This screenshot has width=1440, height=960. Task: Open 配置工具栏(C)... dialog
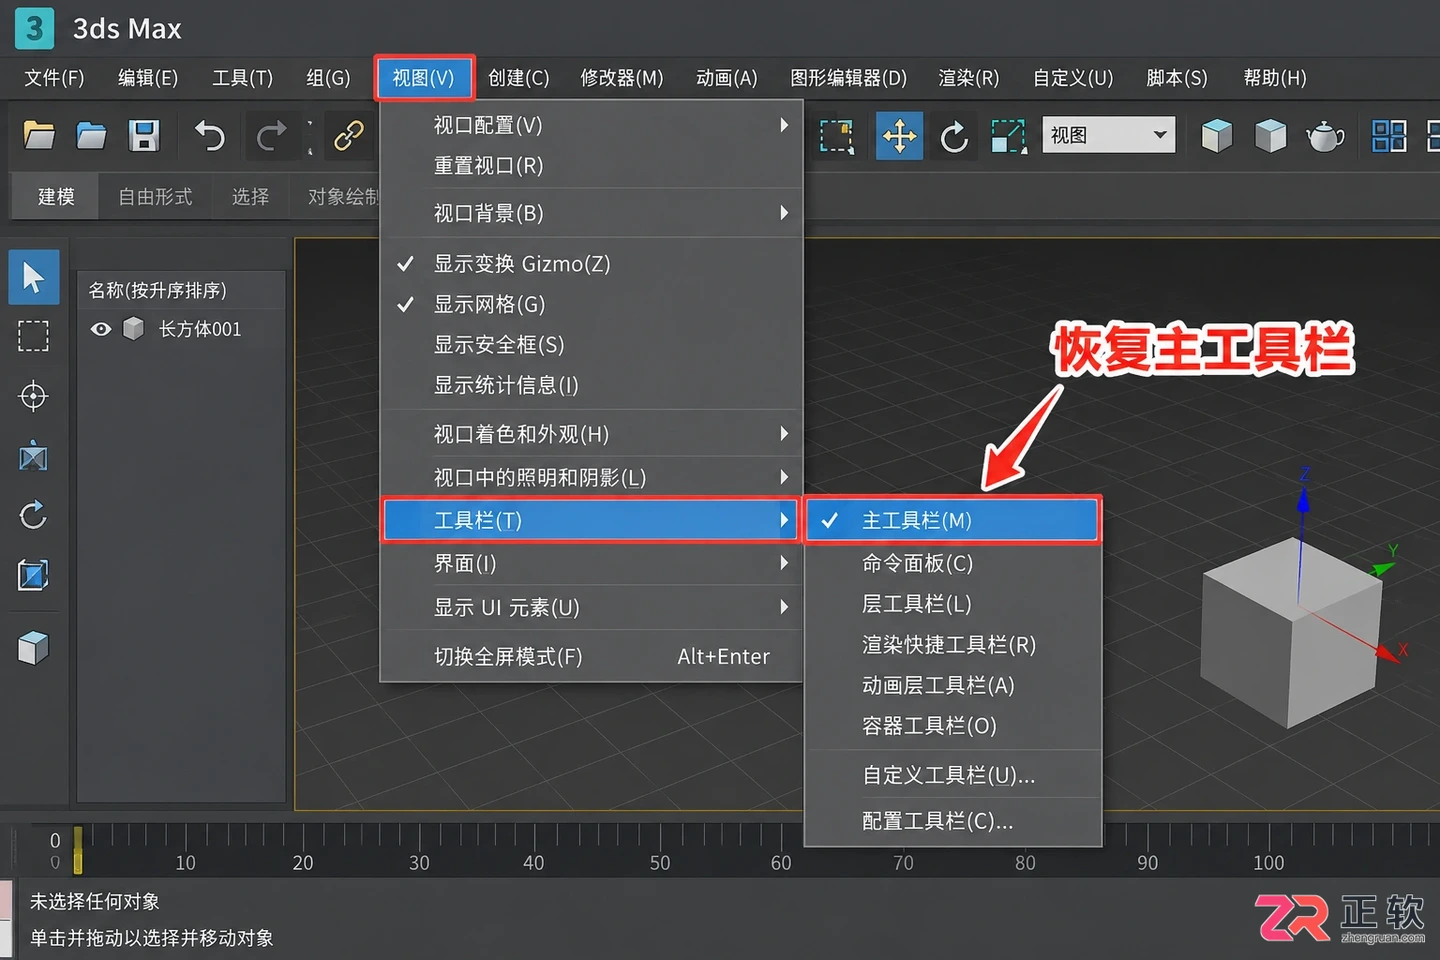(952, 821)
